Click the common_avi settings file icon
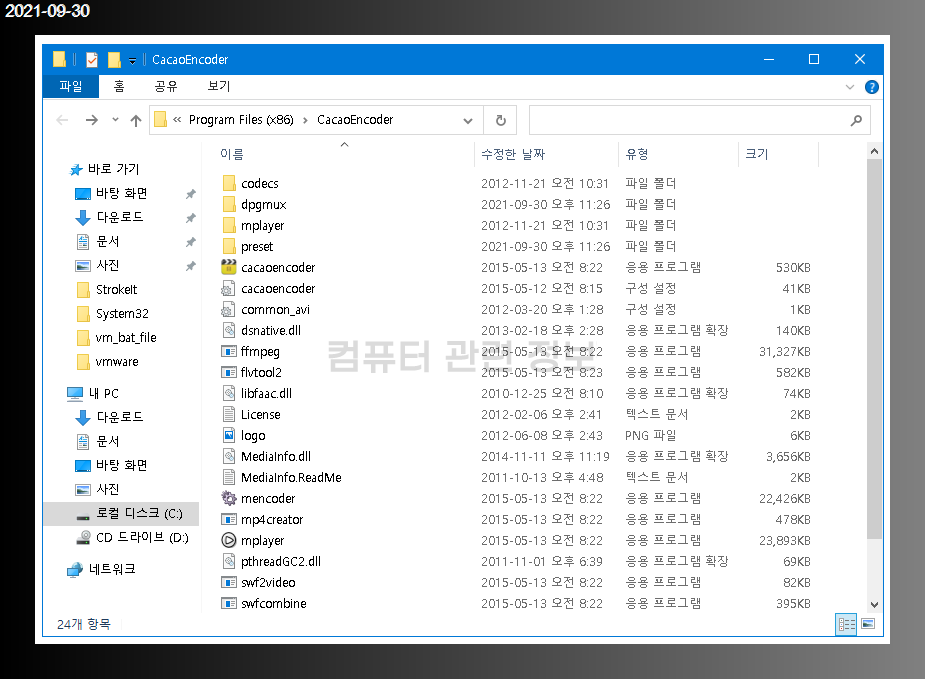Screen dimensions: 925x679 228,309
